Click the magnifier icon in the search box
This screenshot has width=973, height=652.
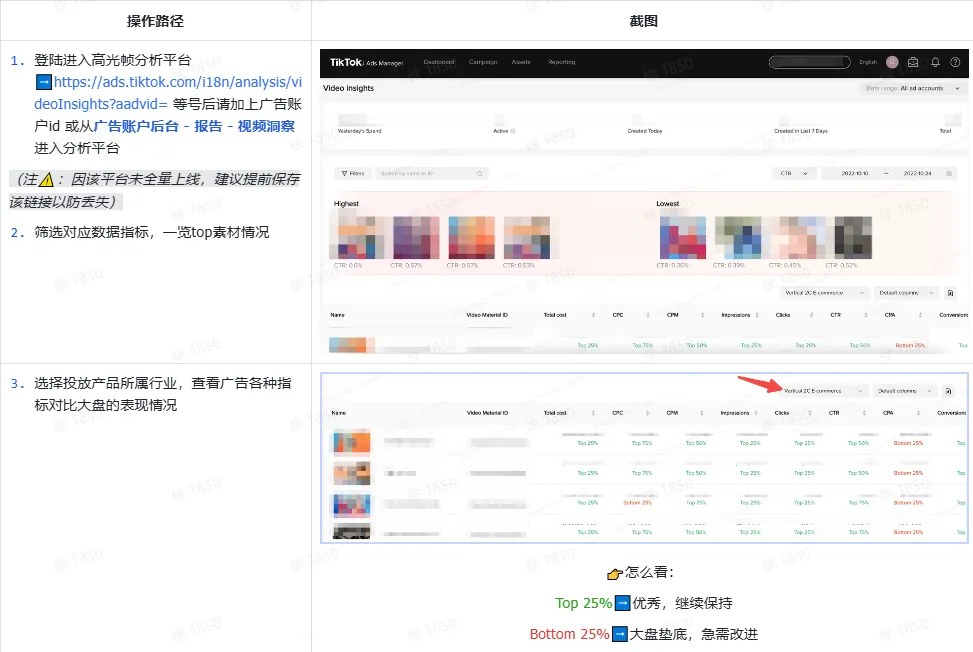coord(479,174)
